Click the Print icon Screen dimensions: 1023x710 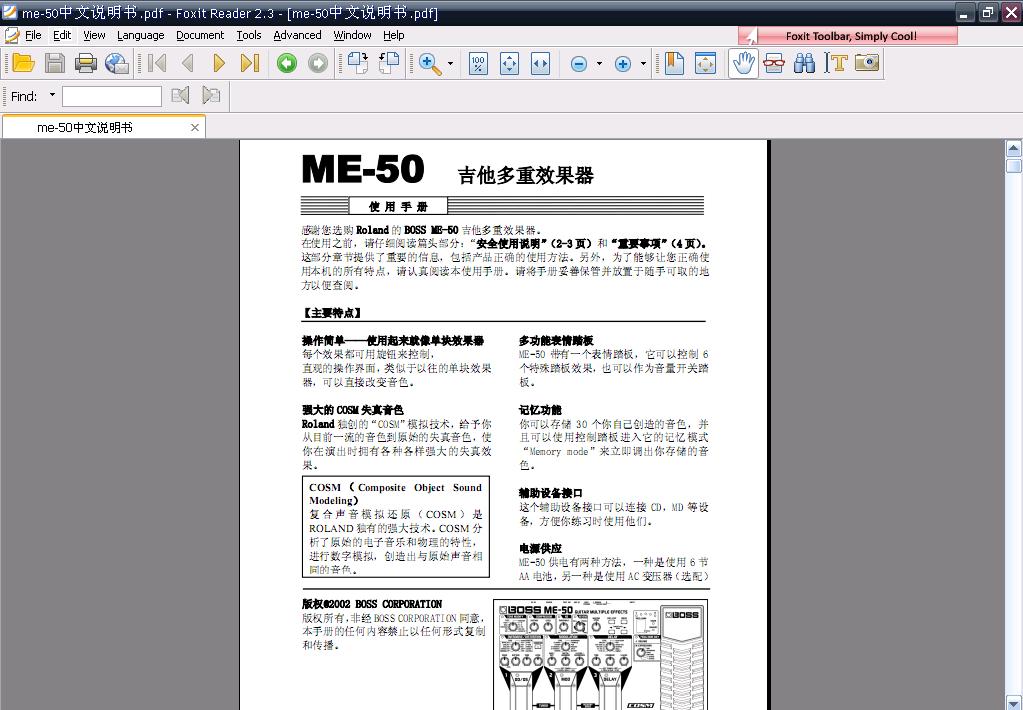click(85, 63)
